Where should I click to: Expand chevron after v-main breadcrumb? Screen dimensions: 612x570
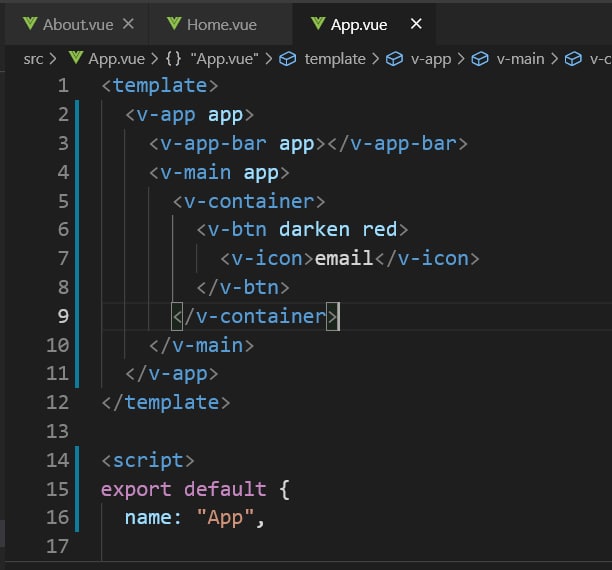(x=554, y=59)
